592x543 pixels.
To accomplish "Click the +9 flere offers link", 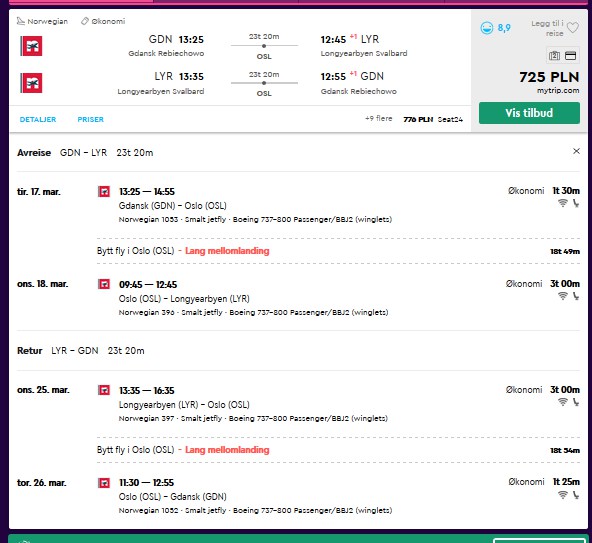I will coord(379,119).
